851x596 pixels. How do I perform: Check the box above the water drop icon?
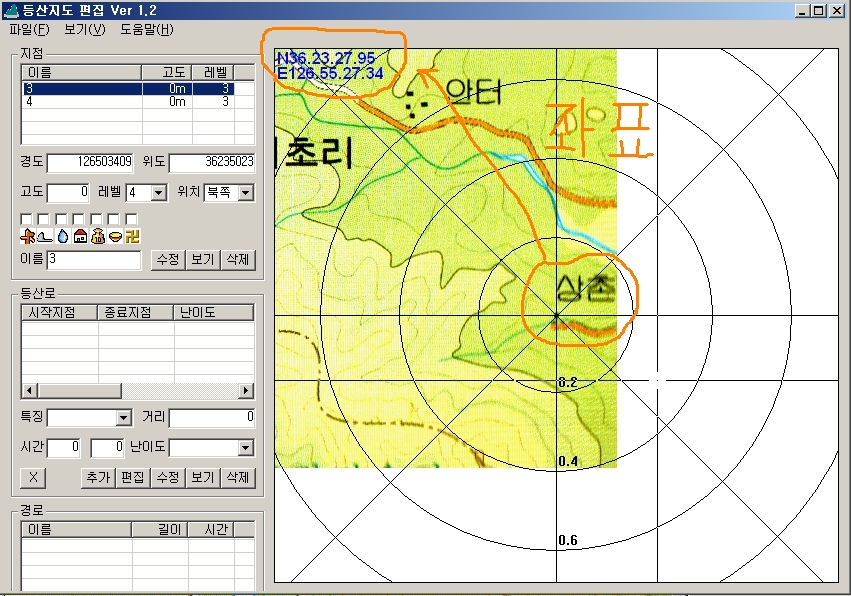tap(61, 219)
